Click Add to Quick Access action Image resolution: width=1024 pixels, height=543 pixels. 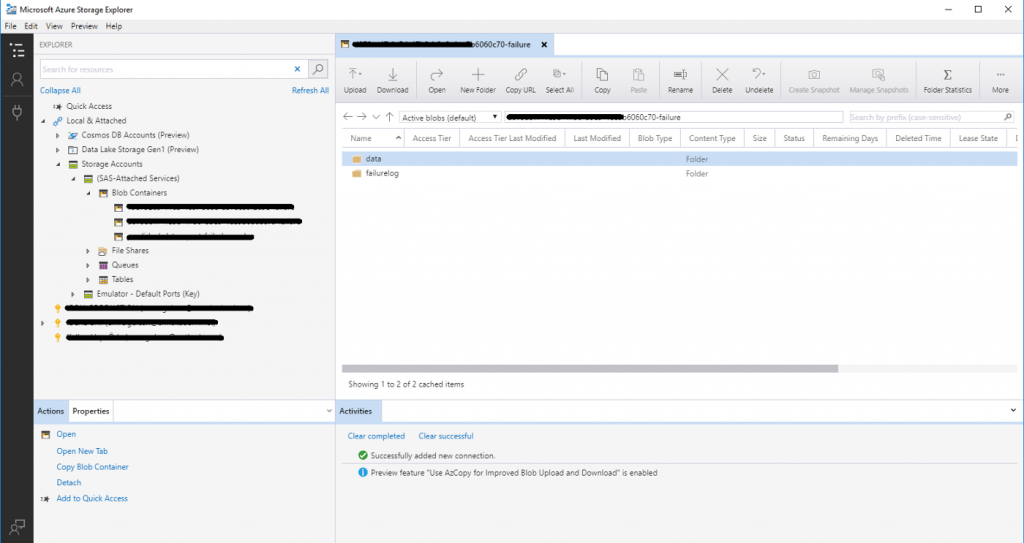tap(92, 498)
